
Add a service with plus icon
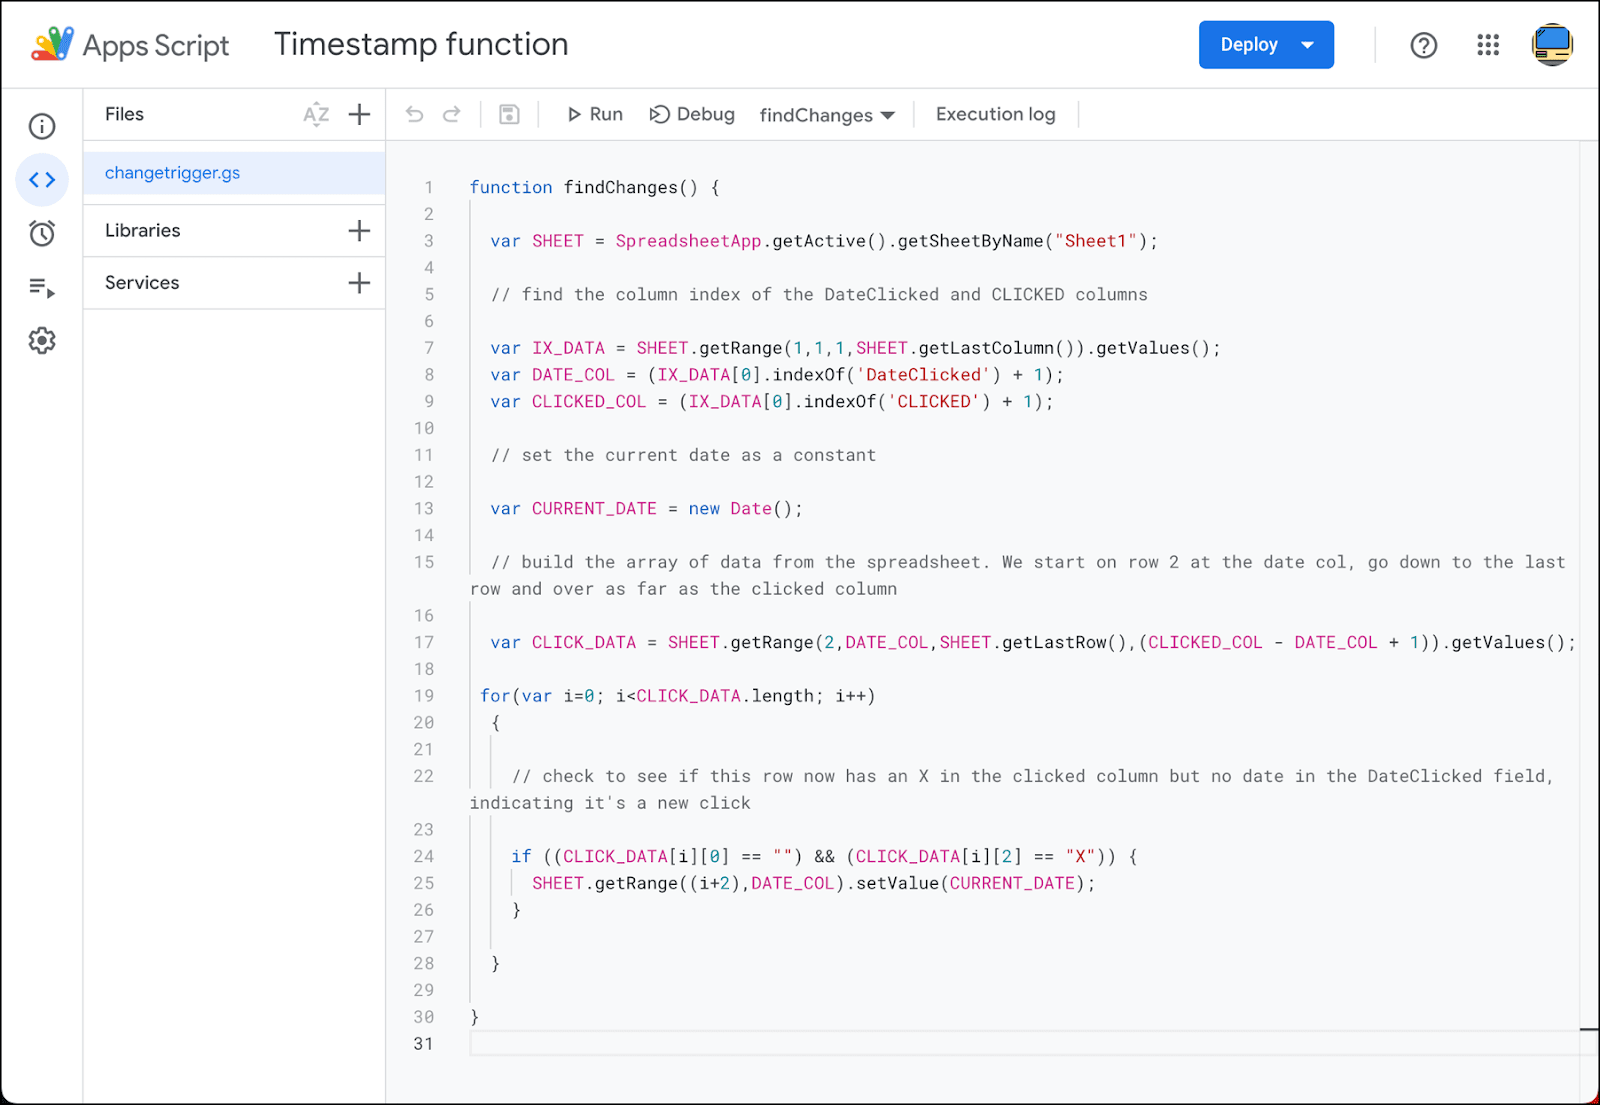[359, 283]
